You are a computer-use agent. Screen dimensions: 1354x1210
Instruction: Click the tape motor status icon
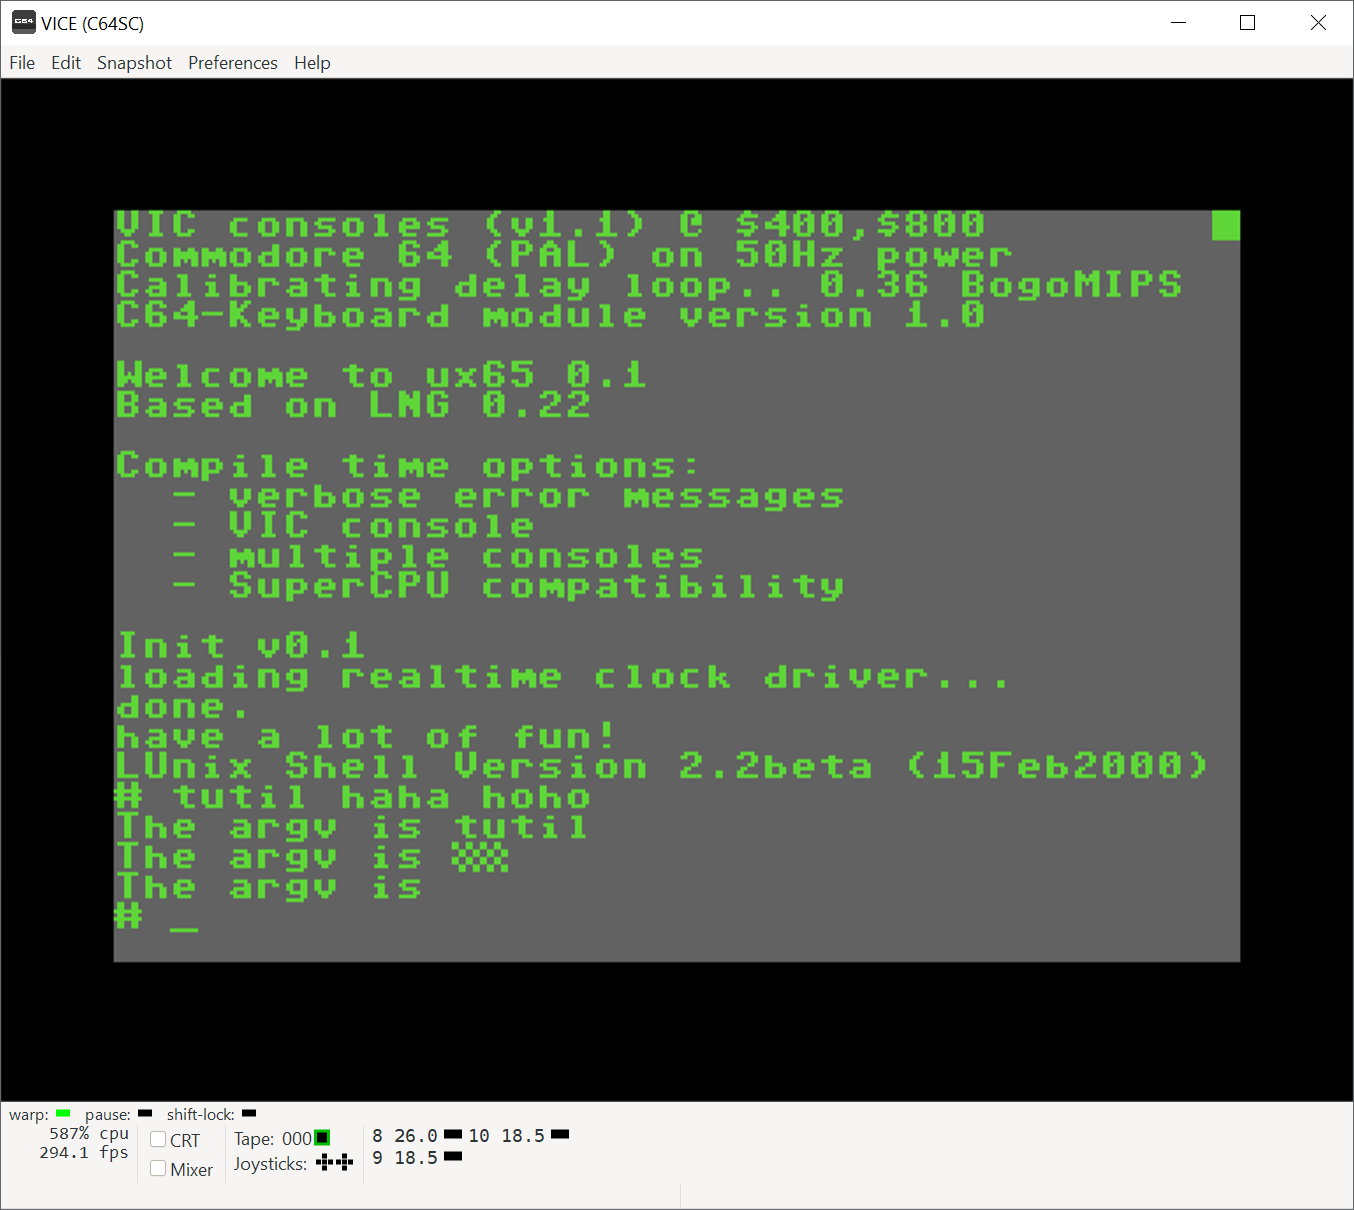(x=322, y=1138)
